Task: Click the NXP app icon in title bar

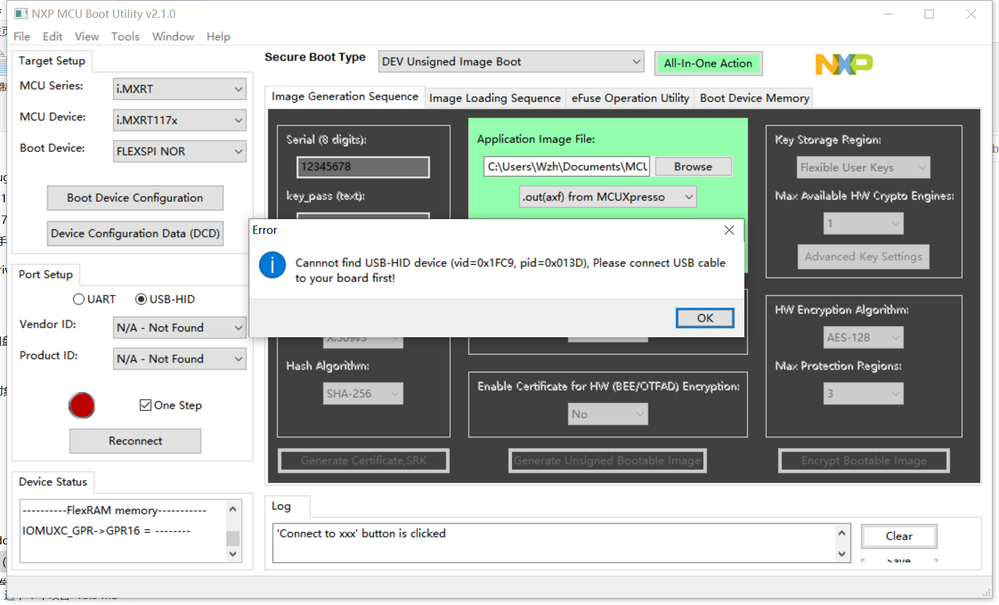Action: click(21, 13)
